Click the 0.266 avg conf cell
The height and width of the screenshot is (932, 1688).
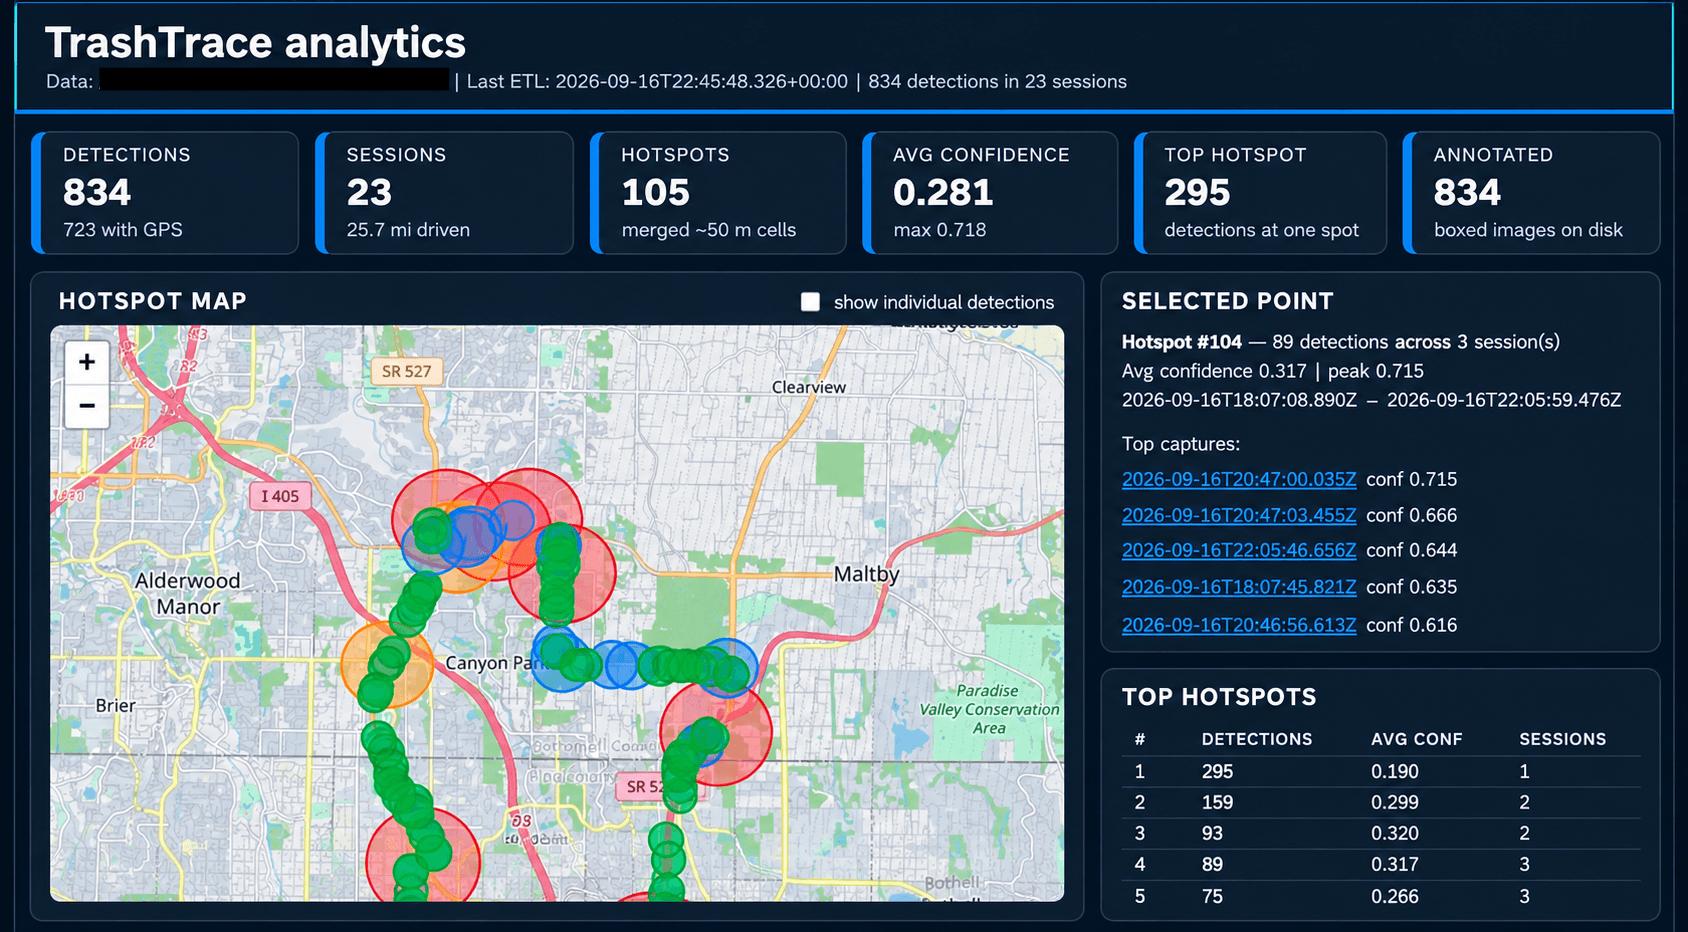(x=1395, y=896)
